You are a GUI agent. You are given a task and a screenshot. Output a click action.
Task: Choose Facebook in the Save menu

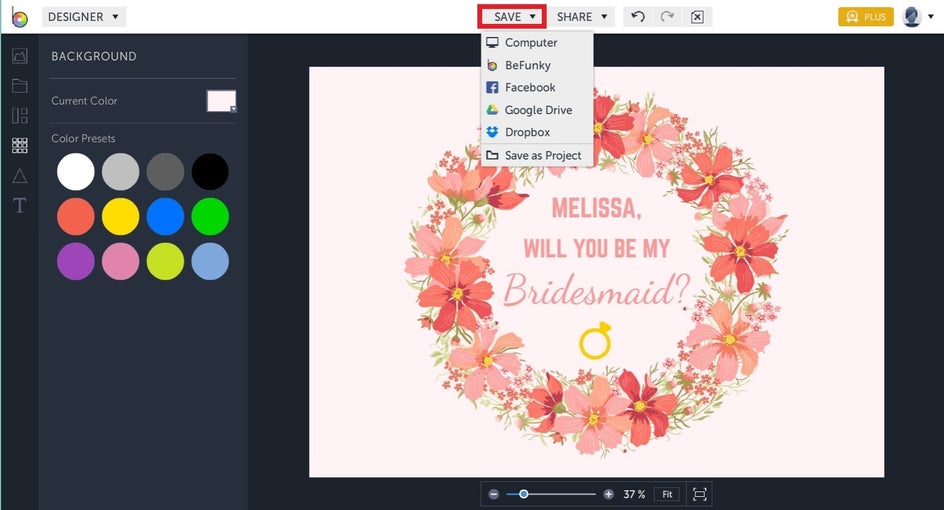coord(537,87)
